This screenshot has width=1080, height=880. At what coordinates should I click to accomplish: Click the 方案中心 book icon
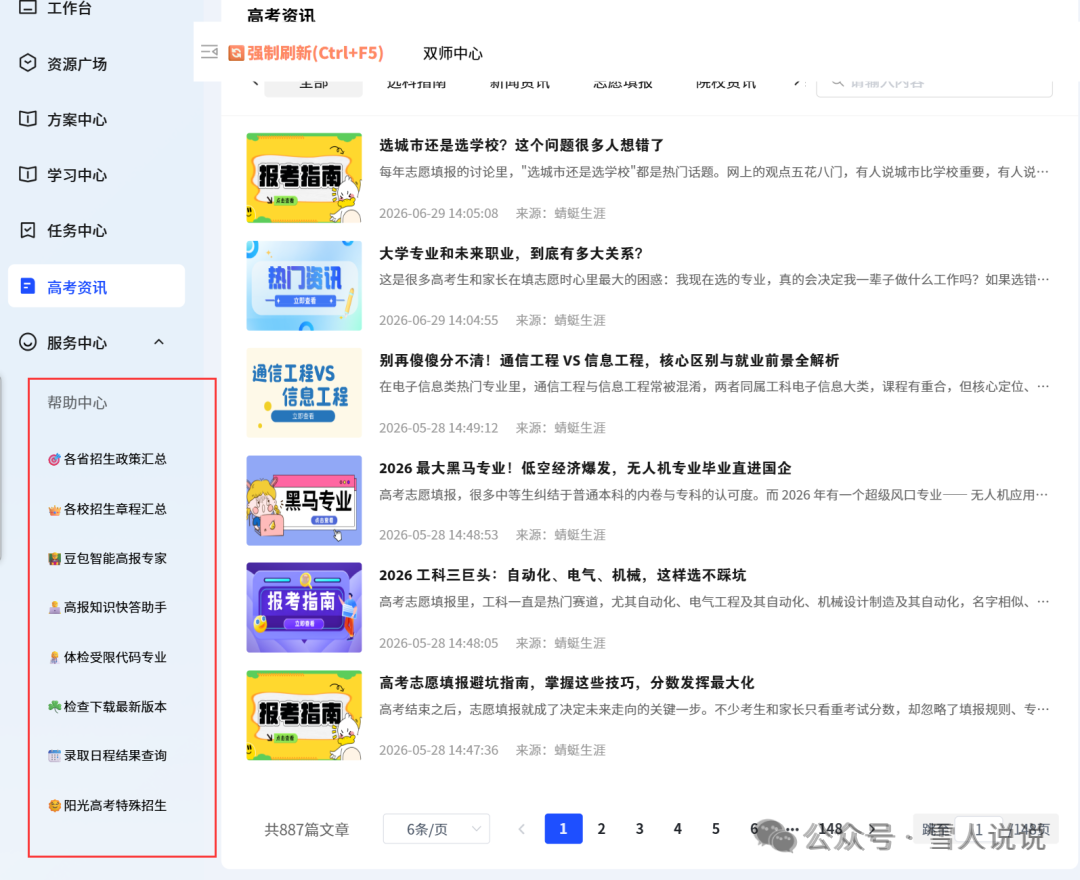(x=28, y=119)
